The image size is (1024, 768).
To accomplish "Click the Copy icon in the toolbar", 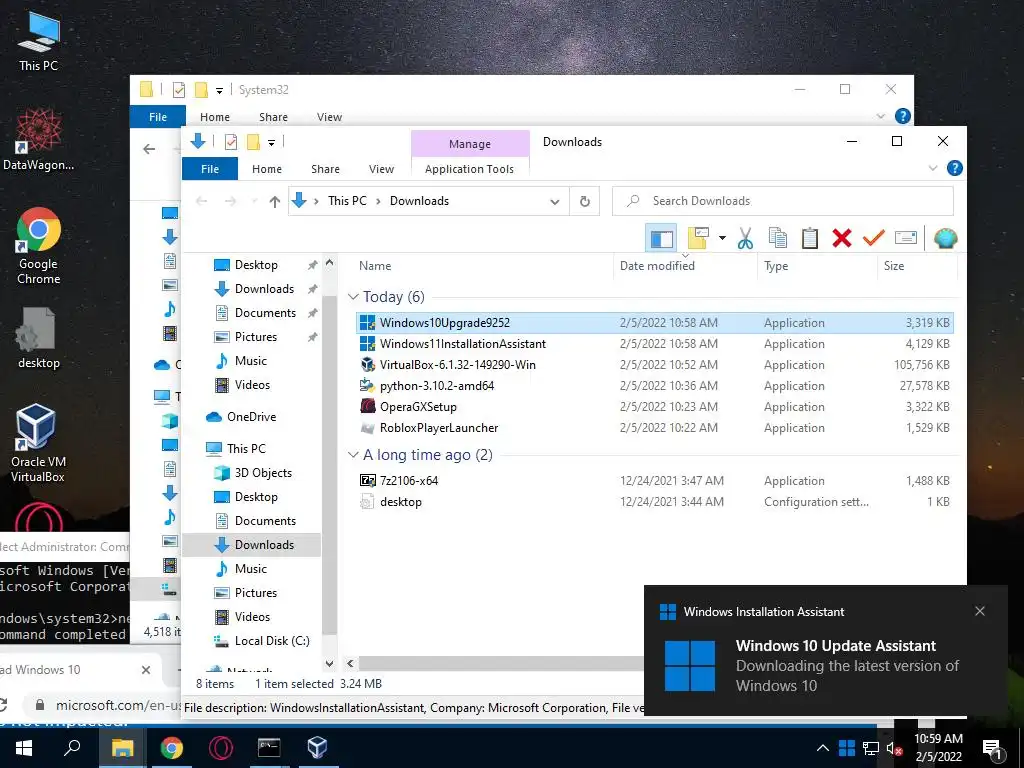I will pos(777,238).
